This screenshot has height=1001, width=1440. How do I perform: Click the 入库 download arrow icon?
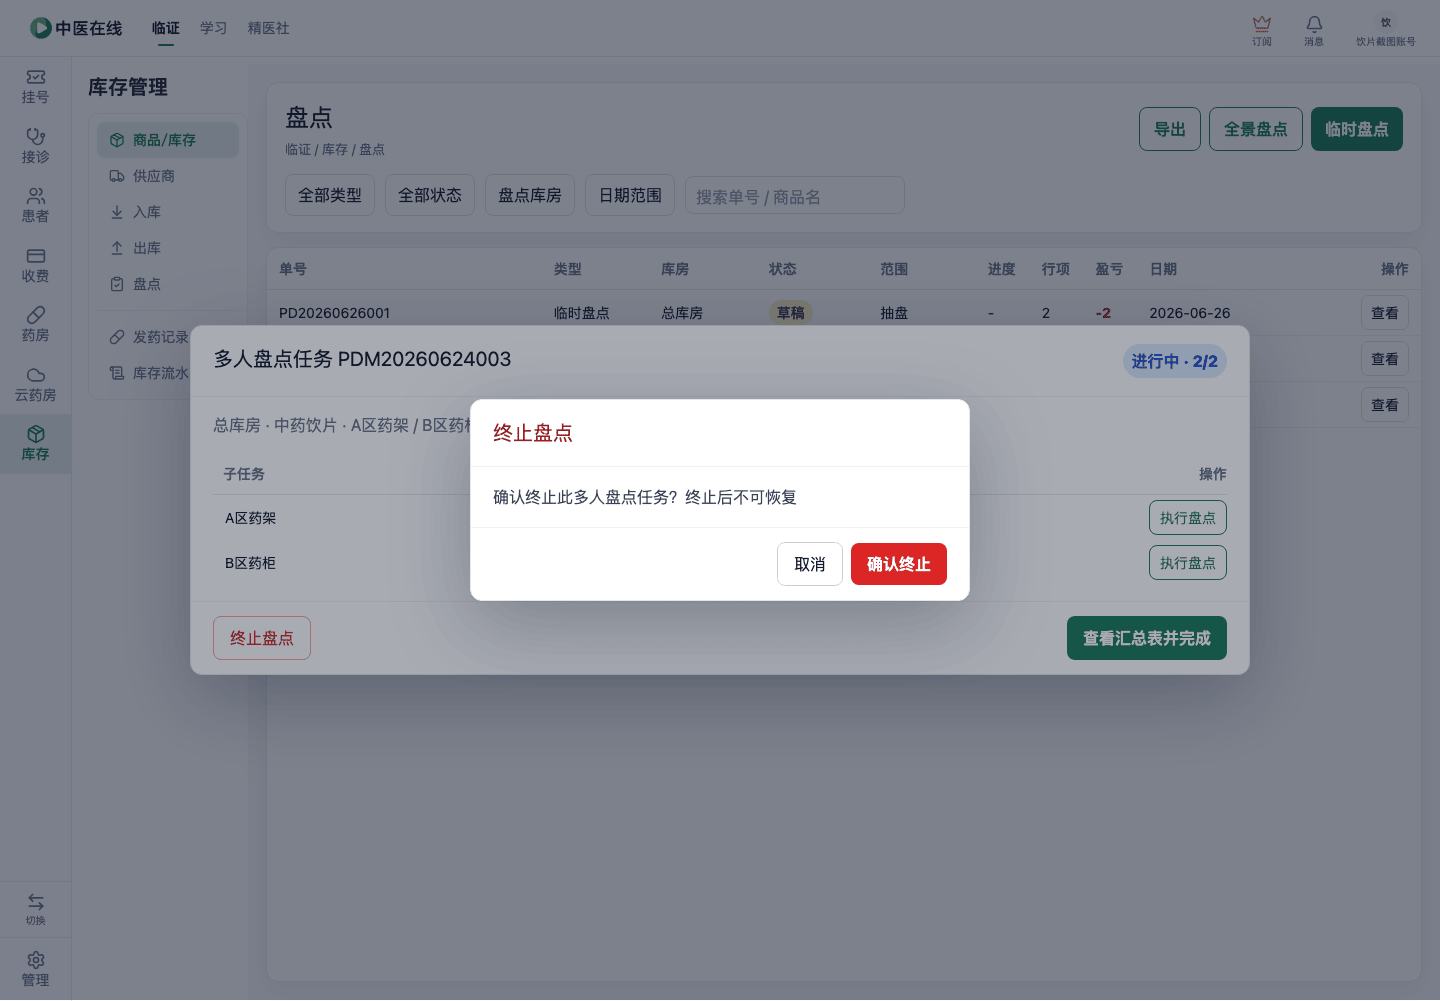point(117,212)
